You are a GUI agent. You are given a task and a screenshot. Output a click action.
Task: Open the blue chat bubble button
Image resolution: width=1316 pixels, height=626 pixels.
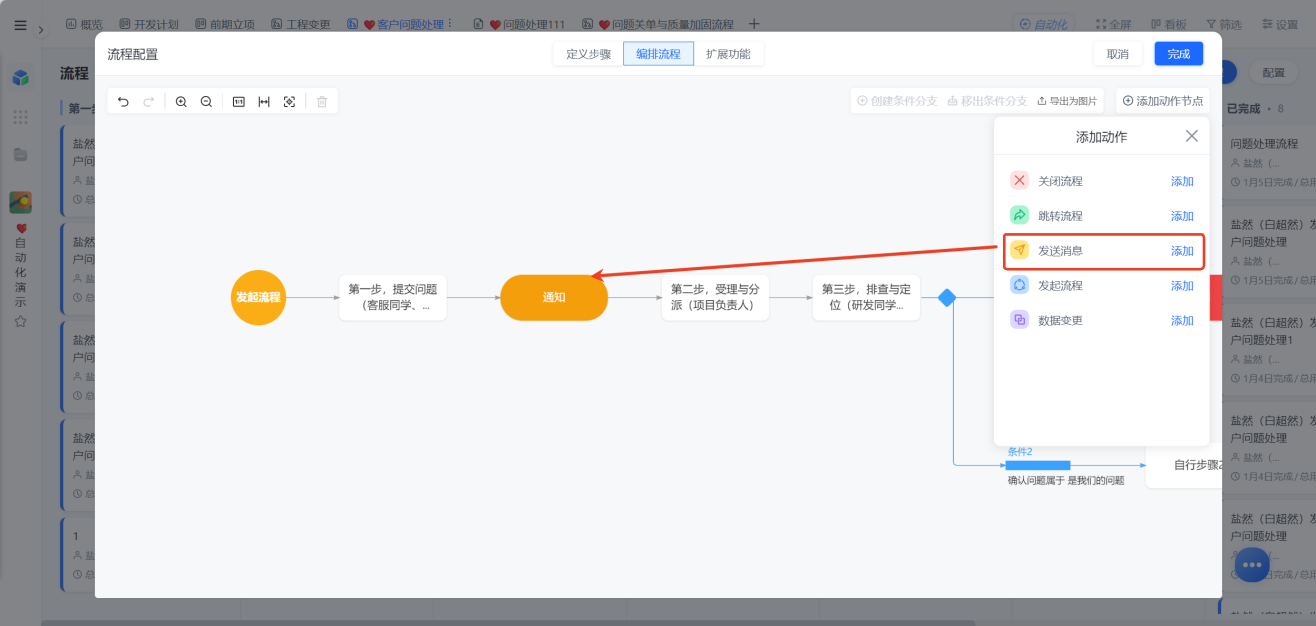1253,565
